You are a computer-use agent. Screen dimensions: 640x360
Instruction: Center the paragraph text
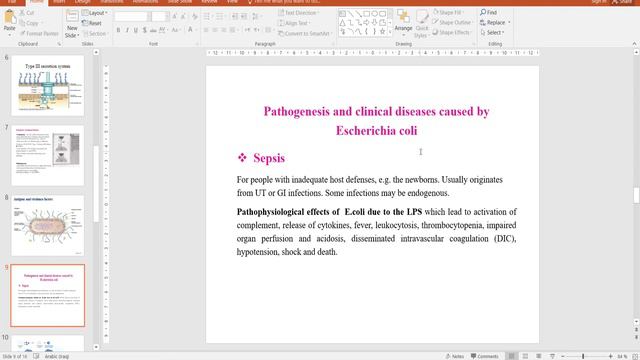coord(215,30)
